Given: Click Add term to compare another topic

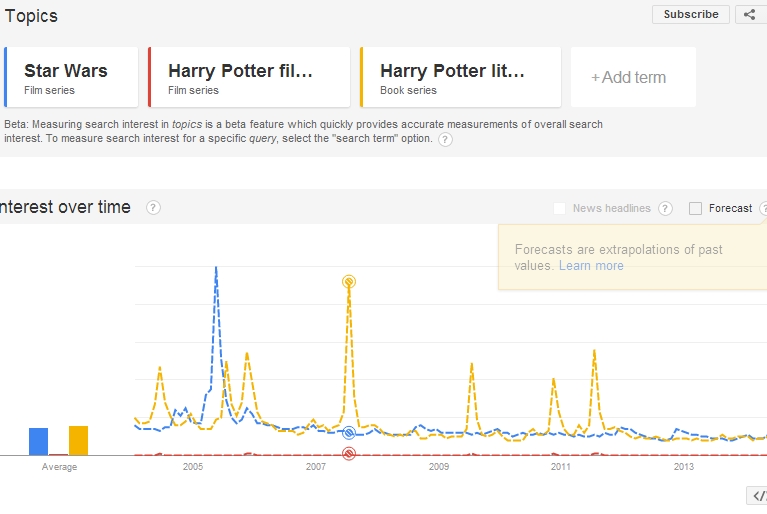Looking at the screenshot, I should pyautogui.click(x=628, y=77).
